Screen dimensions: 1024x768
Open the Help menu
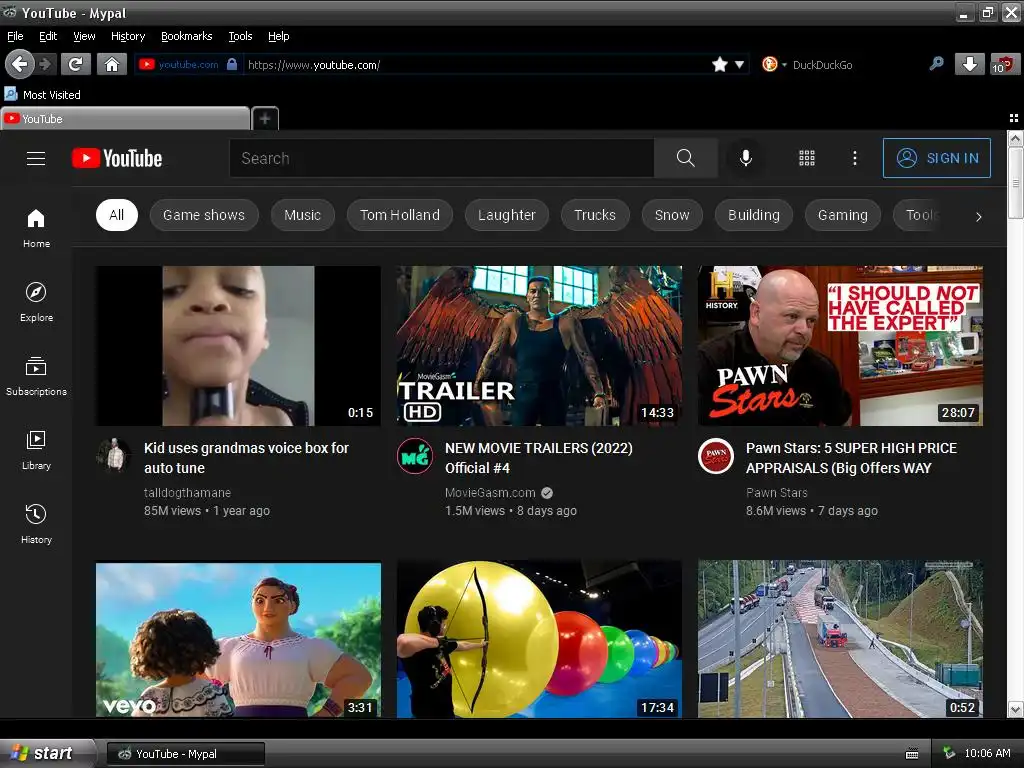(x=278, y=36)
